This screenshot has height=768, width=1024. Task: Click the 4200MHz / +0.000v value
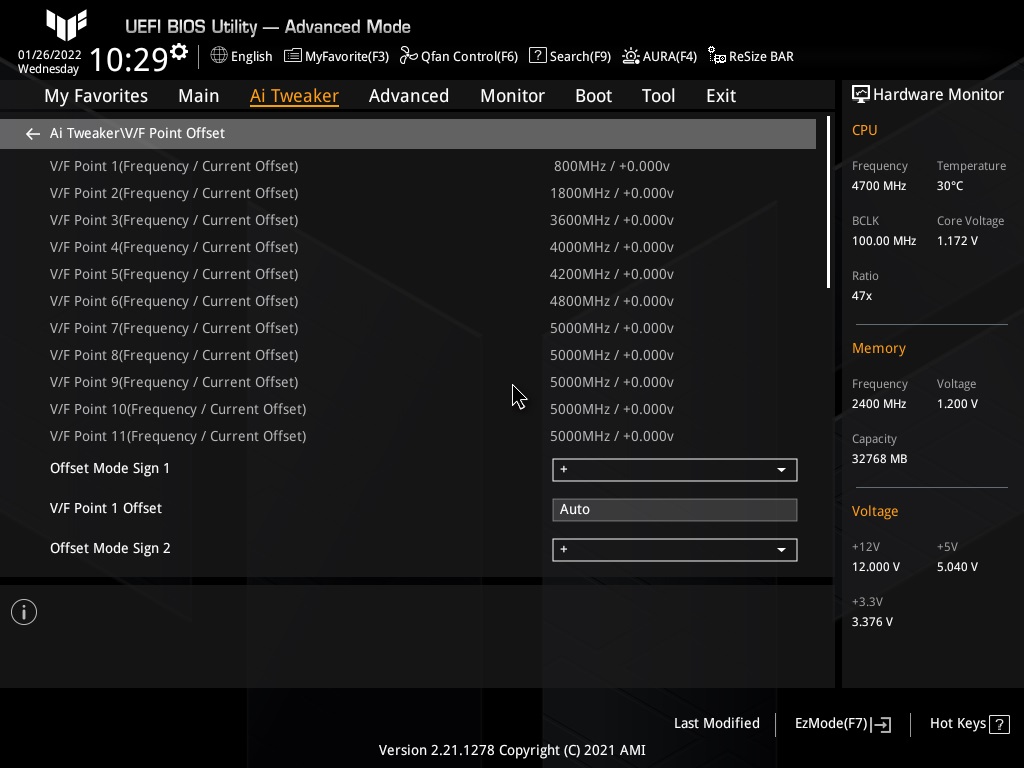coord(612,274)
